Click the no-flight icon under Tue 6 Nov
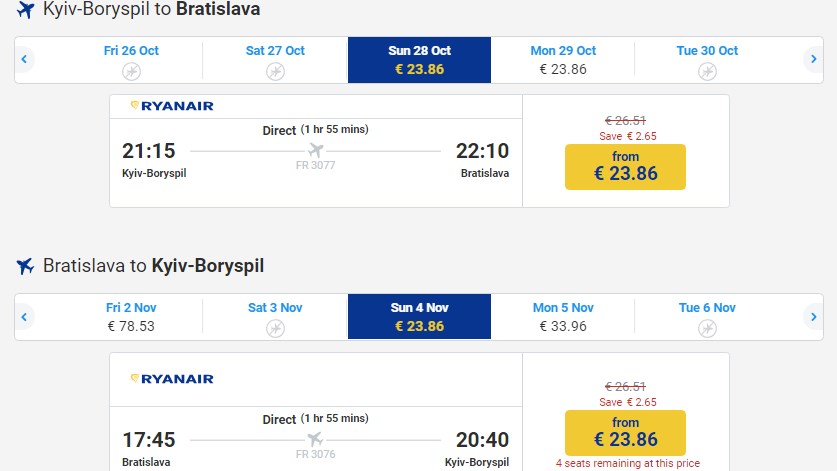Image resolution: width=837 pixels, height=471 pixels. [x=707, y=327]
